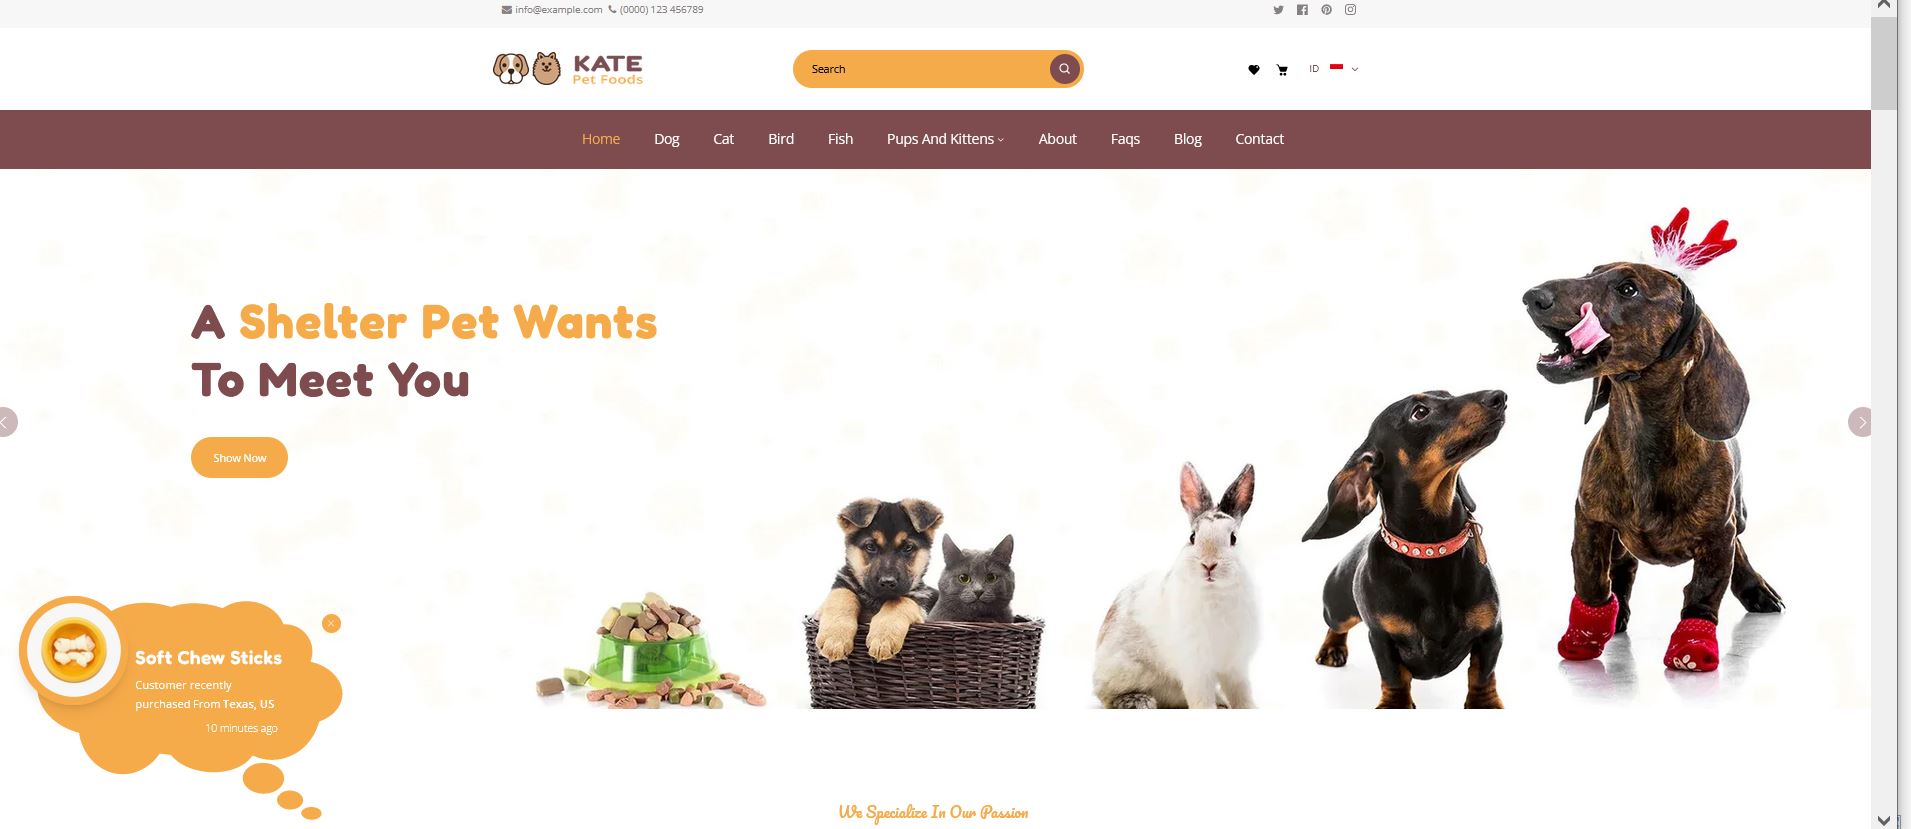
Task: Open the Twitter social icon
Action: click(1278, 10)
